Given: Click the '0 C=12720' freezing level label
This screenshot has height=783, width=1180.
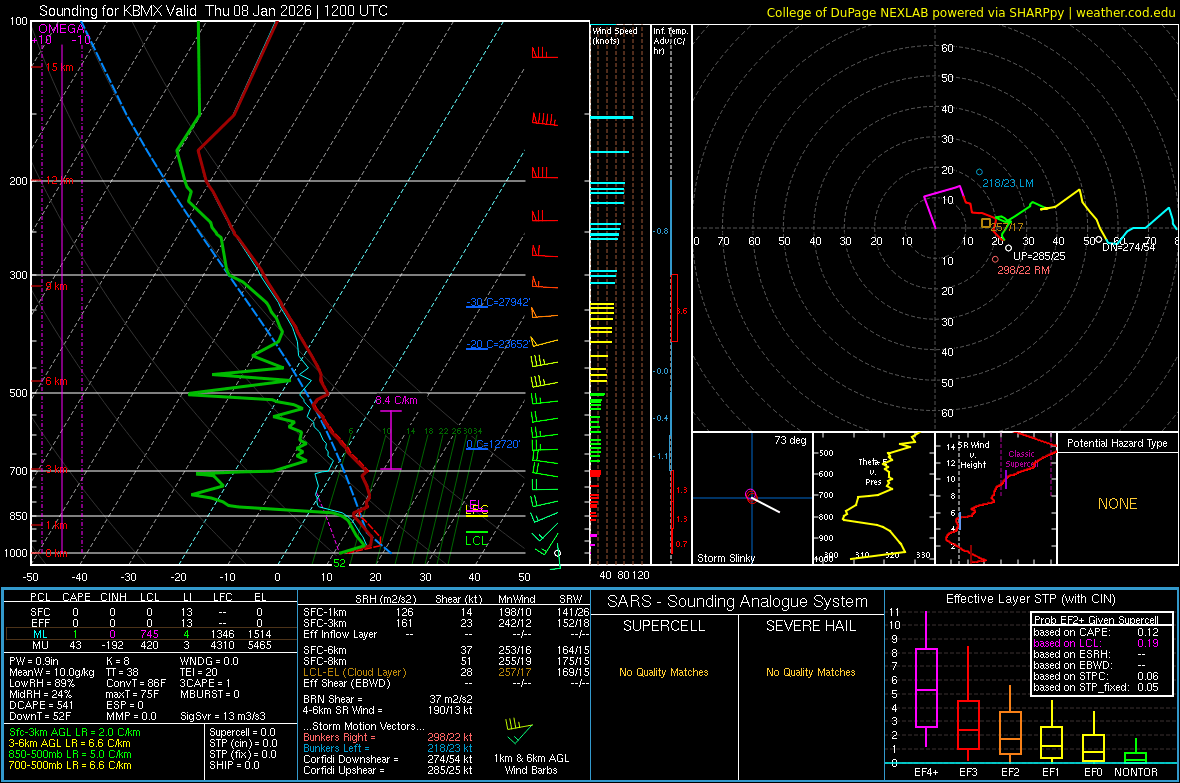Looking at the screenshot, I should coord(493,444).
